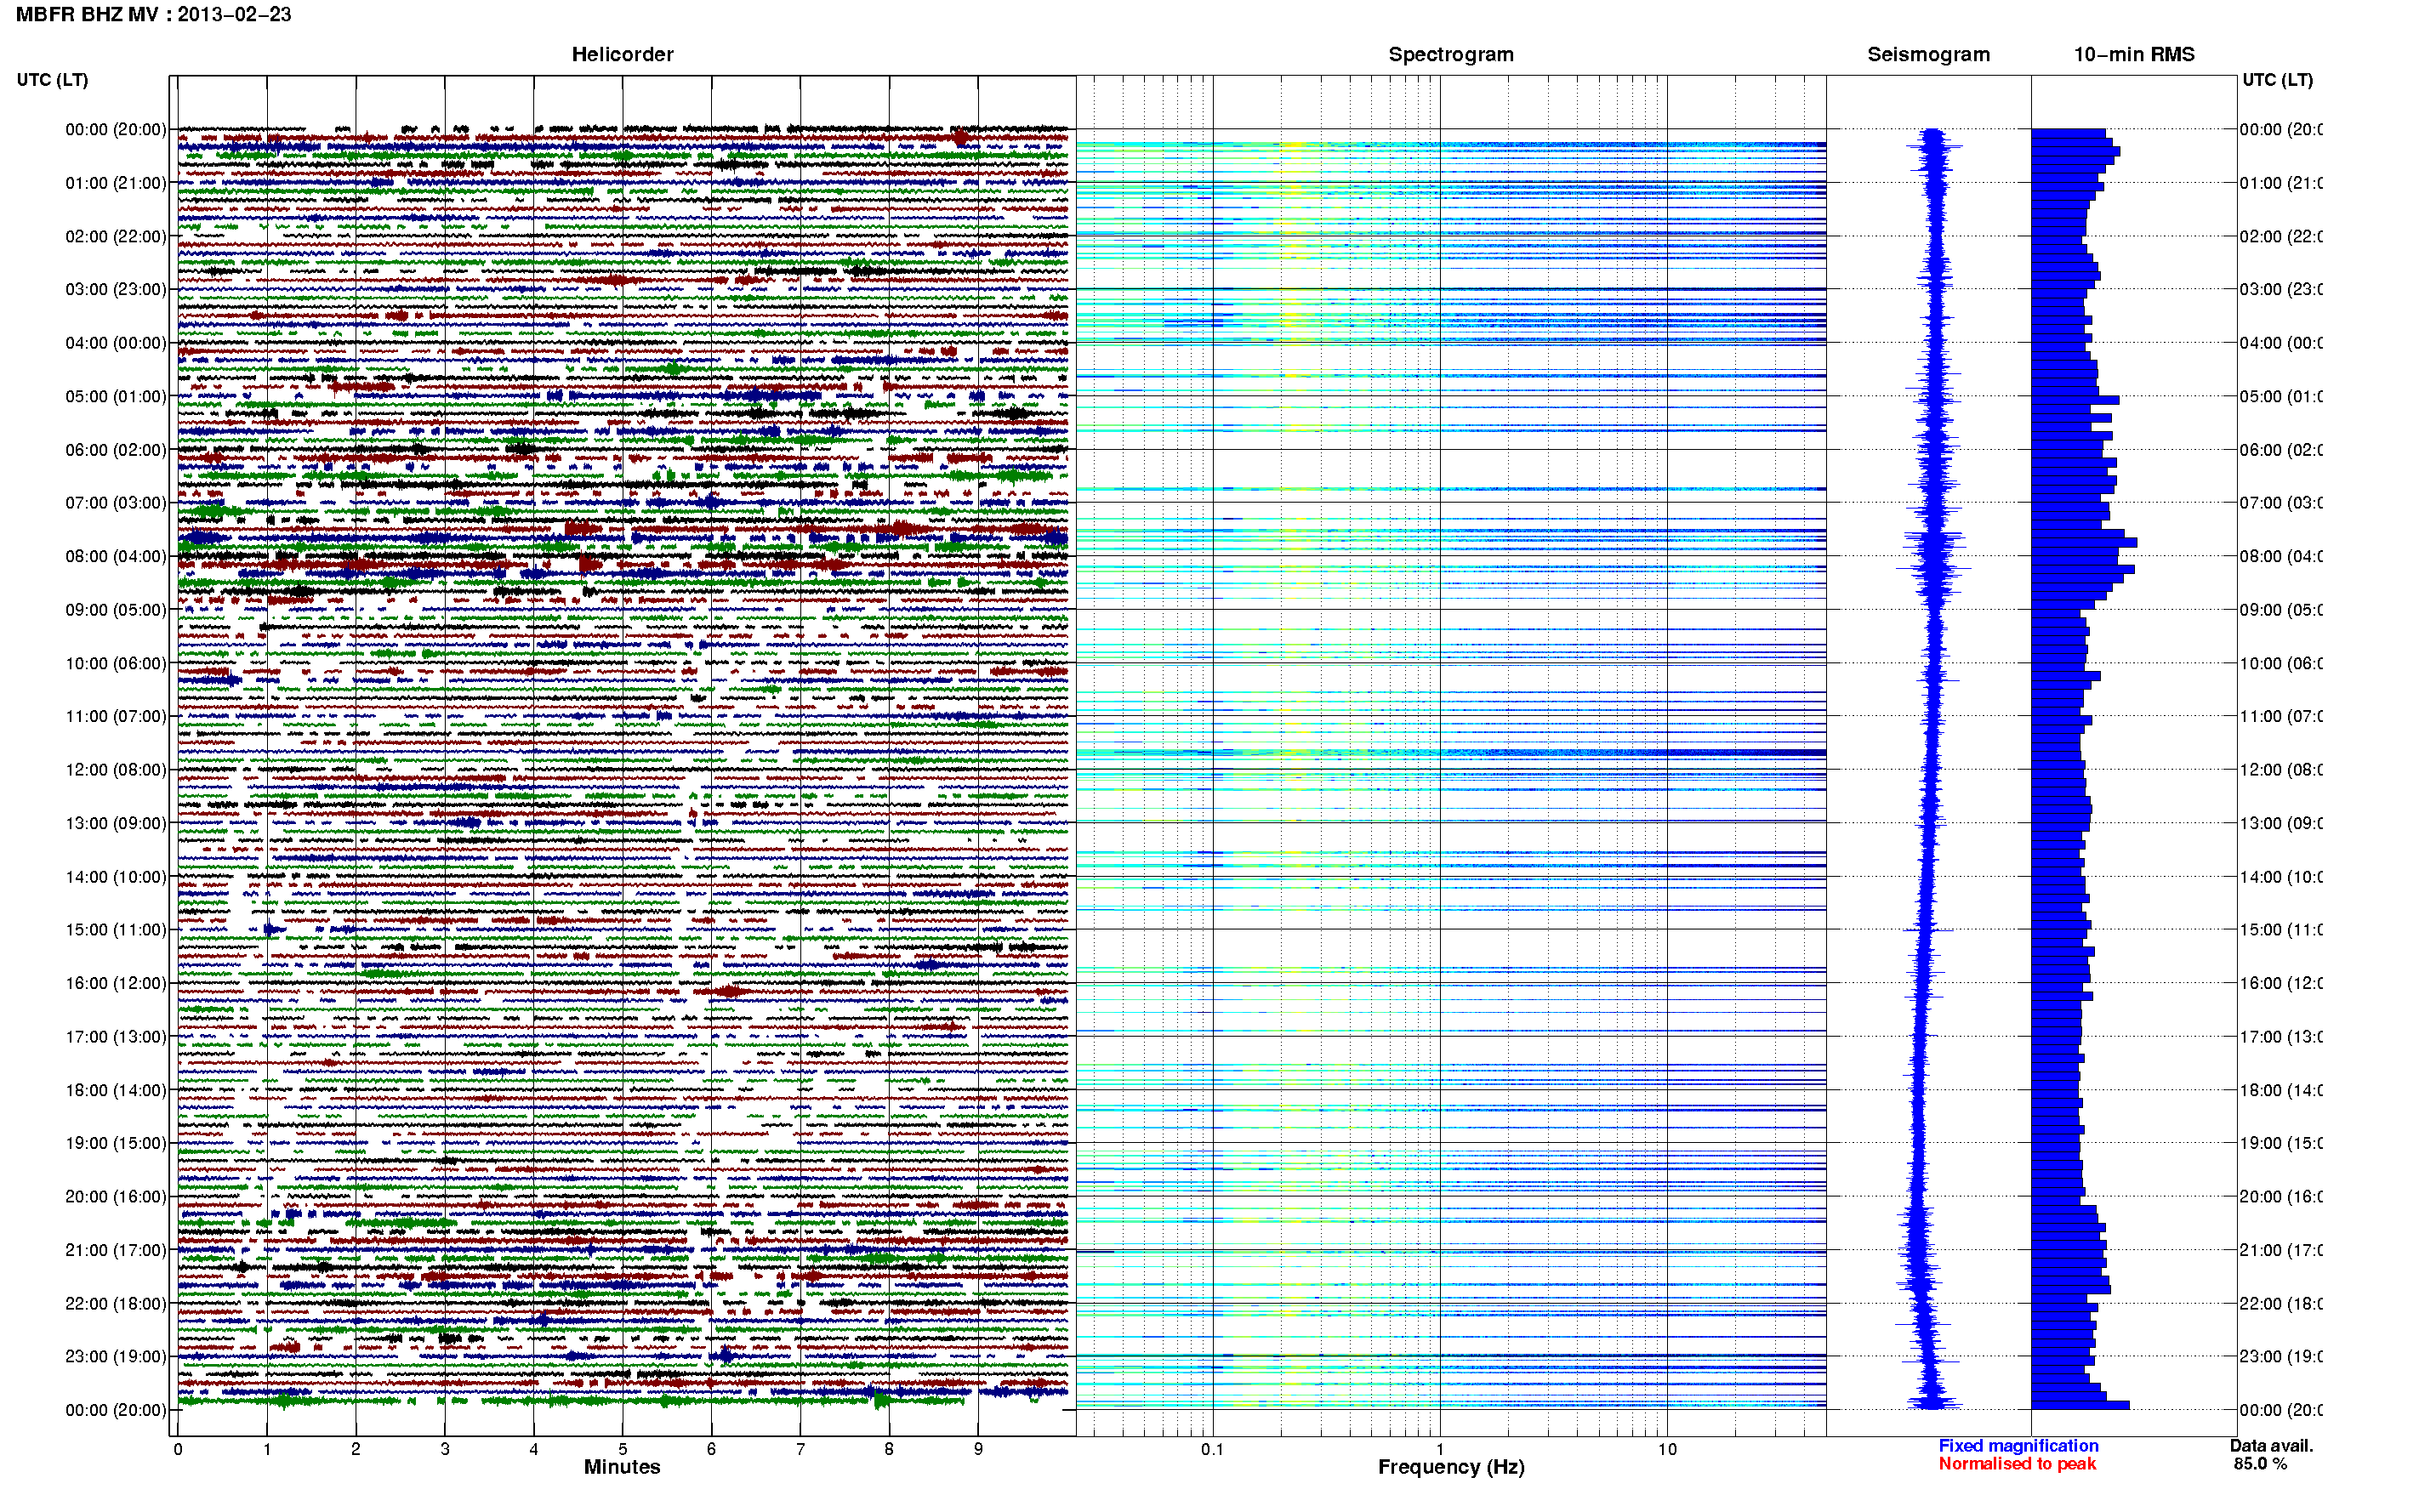Select the 'Spectrogram' panel heading
The width and height of the screenshot is (2419, 1512).
[x=1451, y=55]
